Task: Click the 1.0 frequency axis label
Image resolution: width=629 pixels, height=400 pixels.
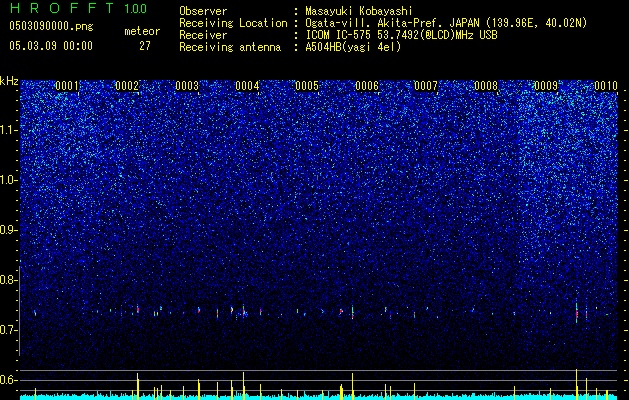Action: pos(8,180)
